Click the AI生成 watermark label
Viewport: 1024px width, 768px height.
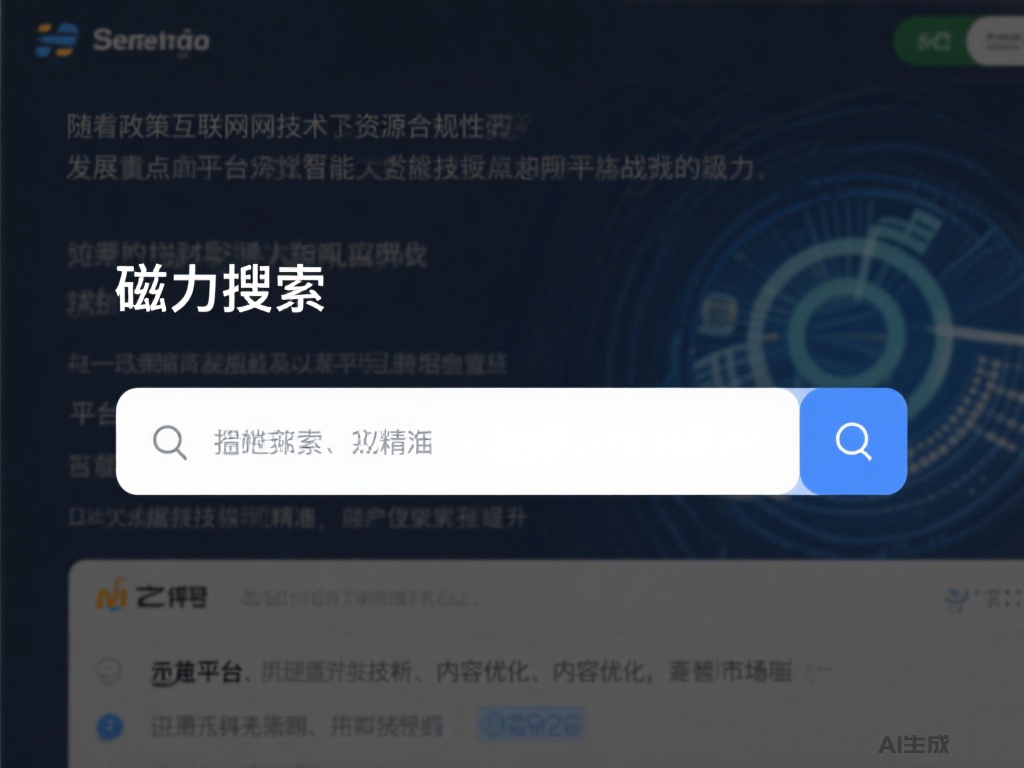914,744
